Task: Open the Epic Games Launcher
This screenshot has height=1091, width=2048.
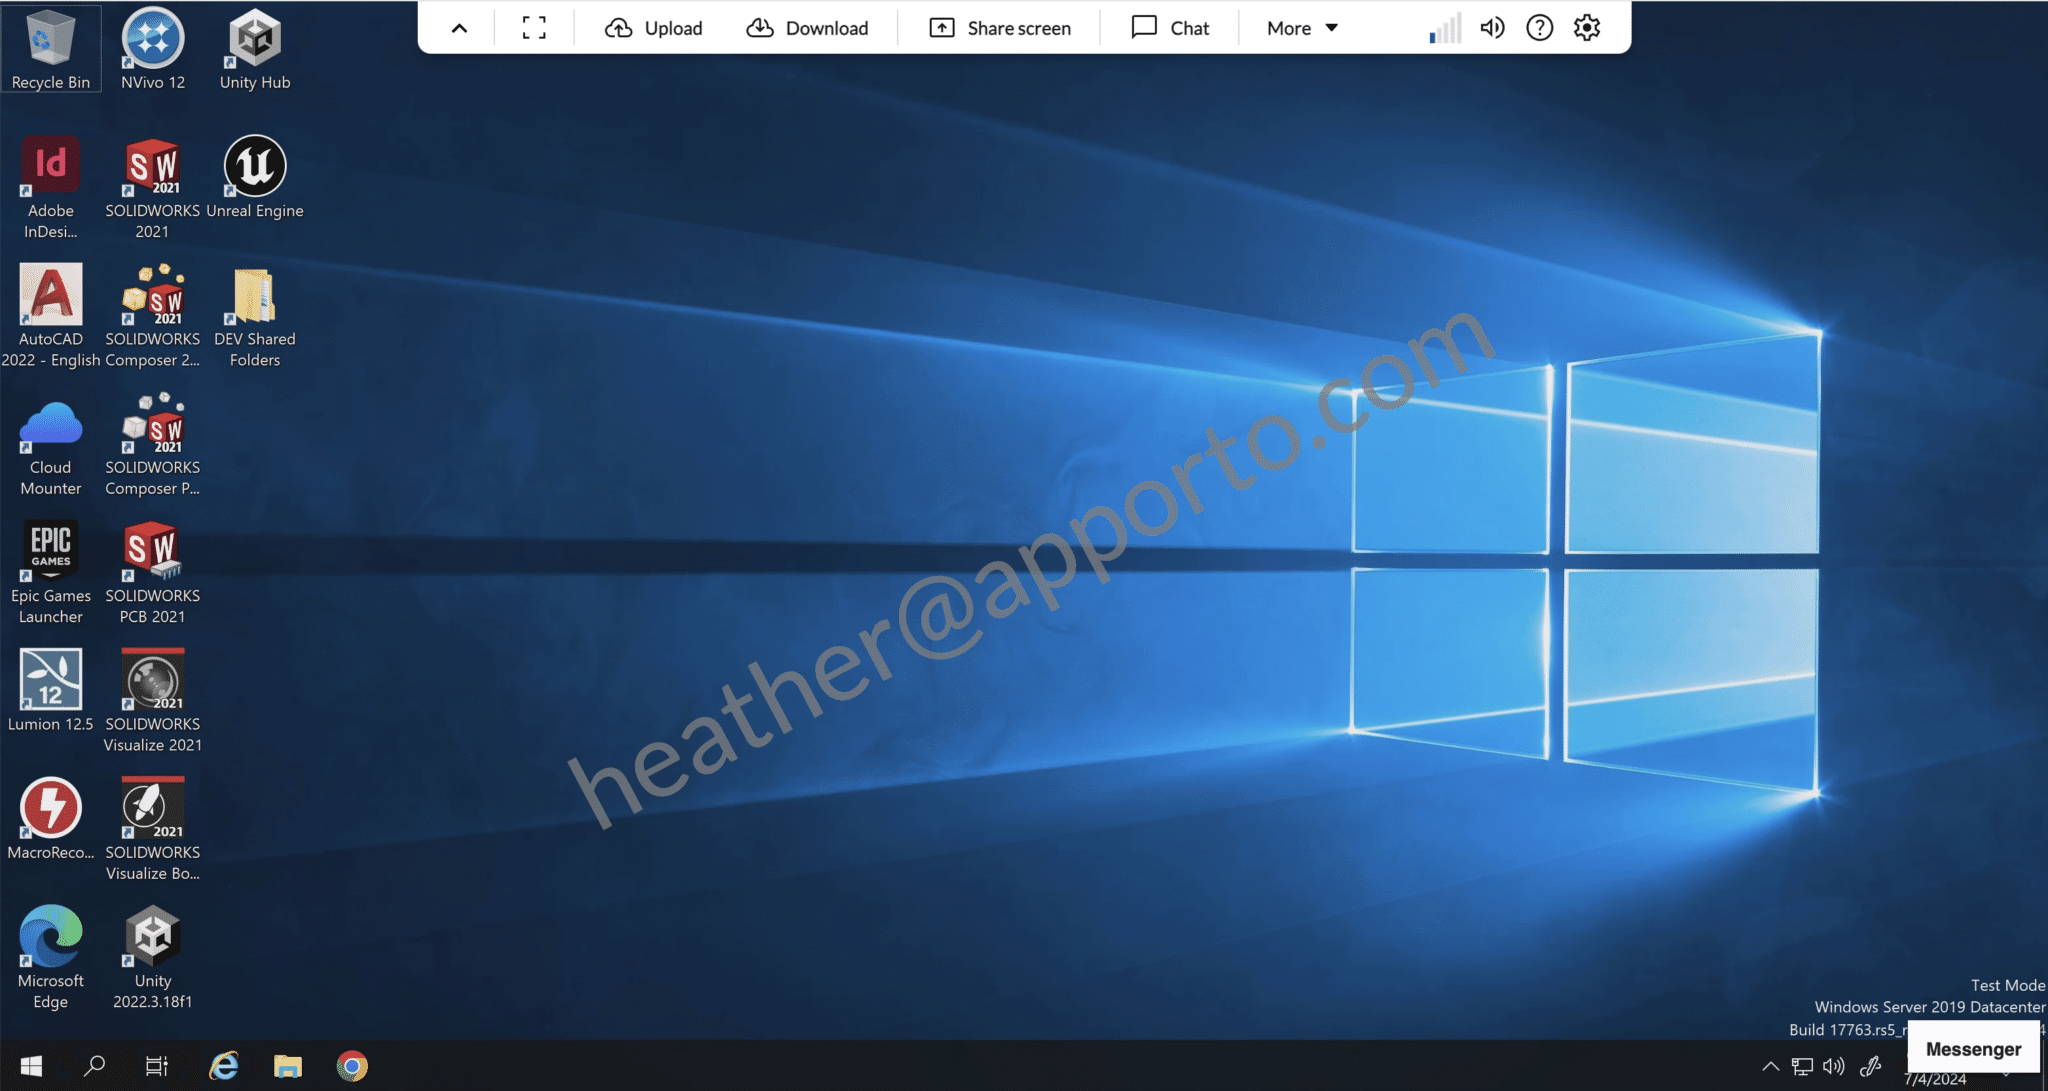Action: click(x=50, y=548)
